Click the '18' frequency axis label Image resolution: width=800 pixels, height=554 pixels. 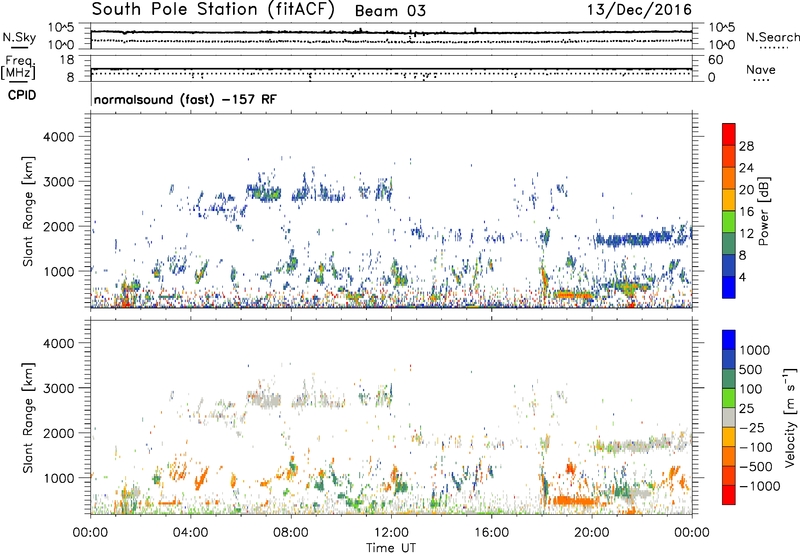[67, 60]
